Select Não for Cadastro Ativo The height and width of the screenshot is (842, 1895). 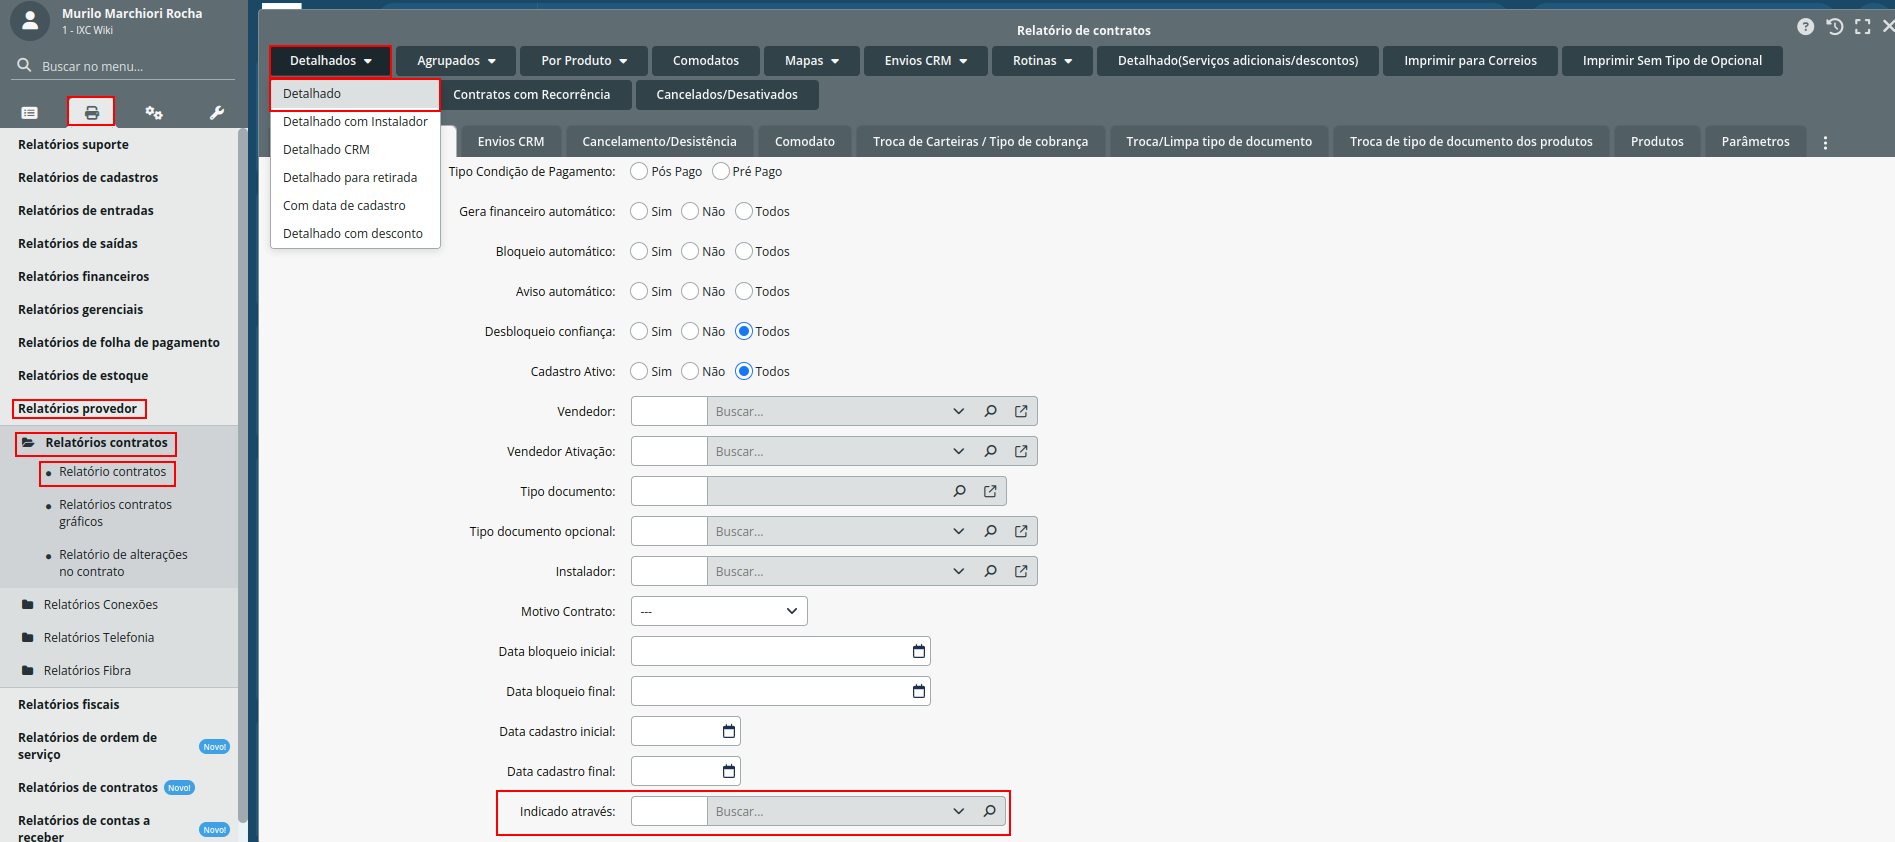coord(690,371)
